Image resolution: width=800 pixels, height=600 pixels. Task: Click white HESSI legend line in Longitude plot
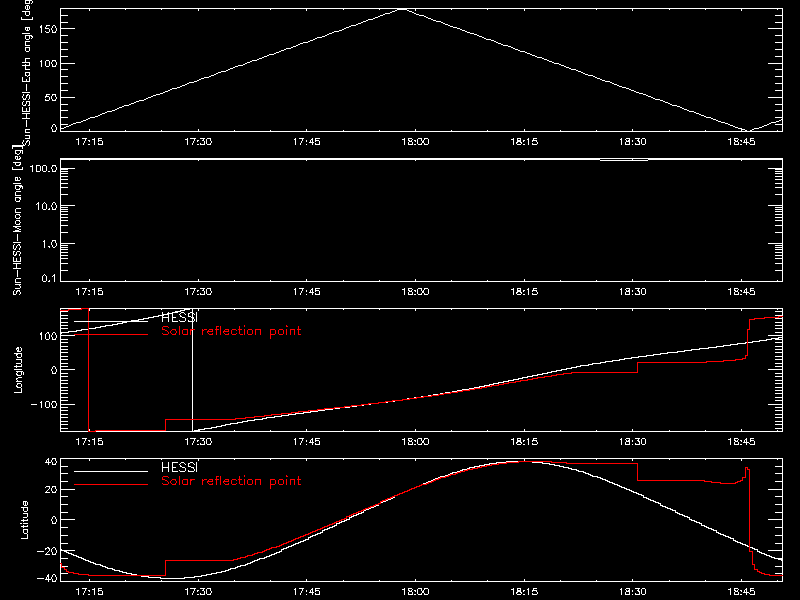click(x=111, y=321)
